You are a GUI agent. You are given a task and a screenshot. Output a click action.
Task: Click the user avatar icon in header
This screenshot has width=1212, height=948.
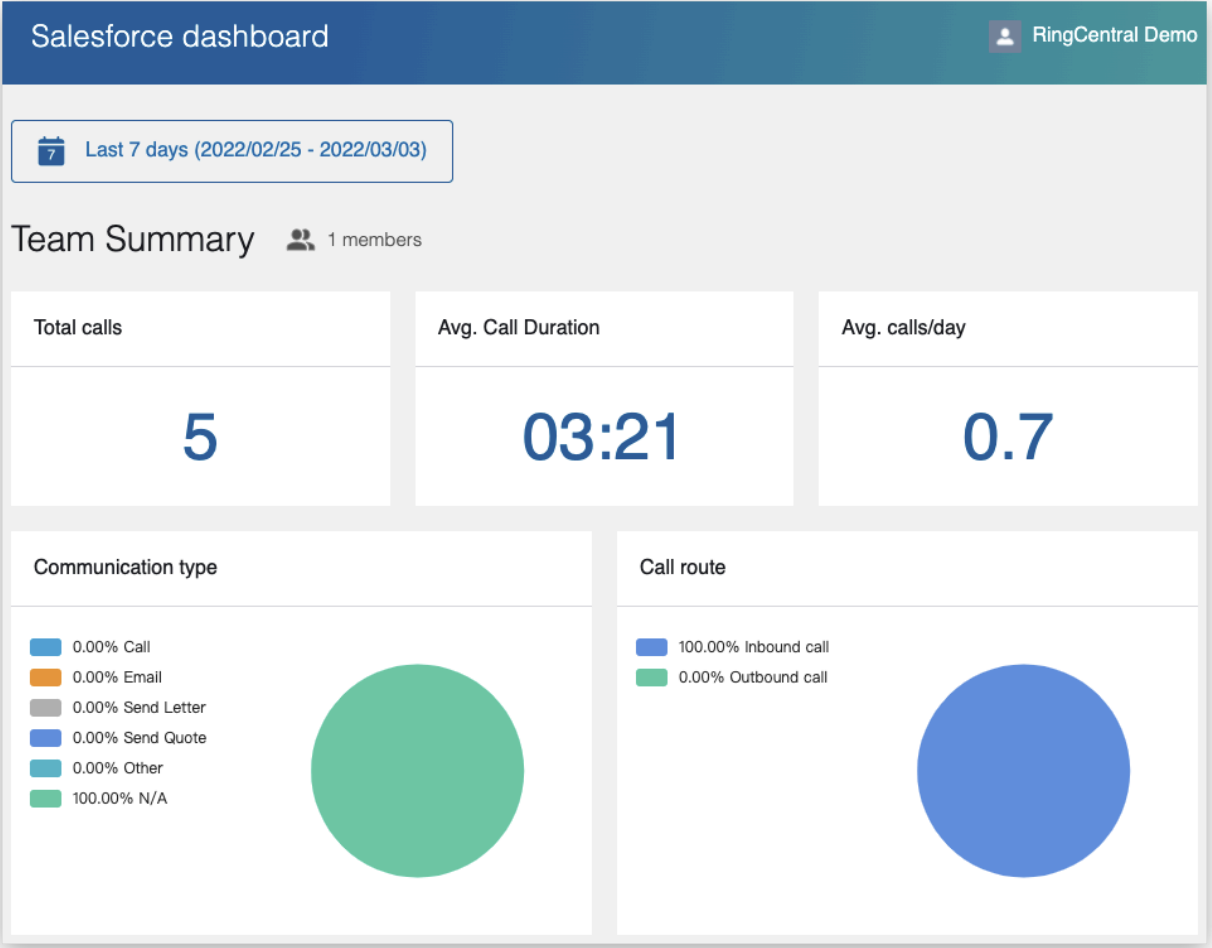click(1004, 36)
